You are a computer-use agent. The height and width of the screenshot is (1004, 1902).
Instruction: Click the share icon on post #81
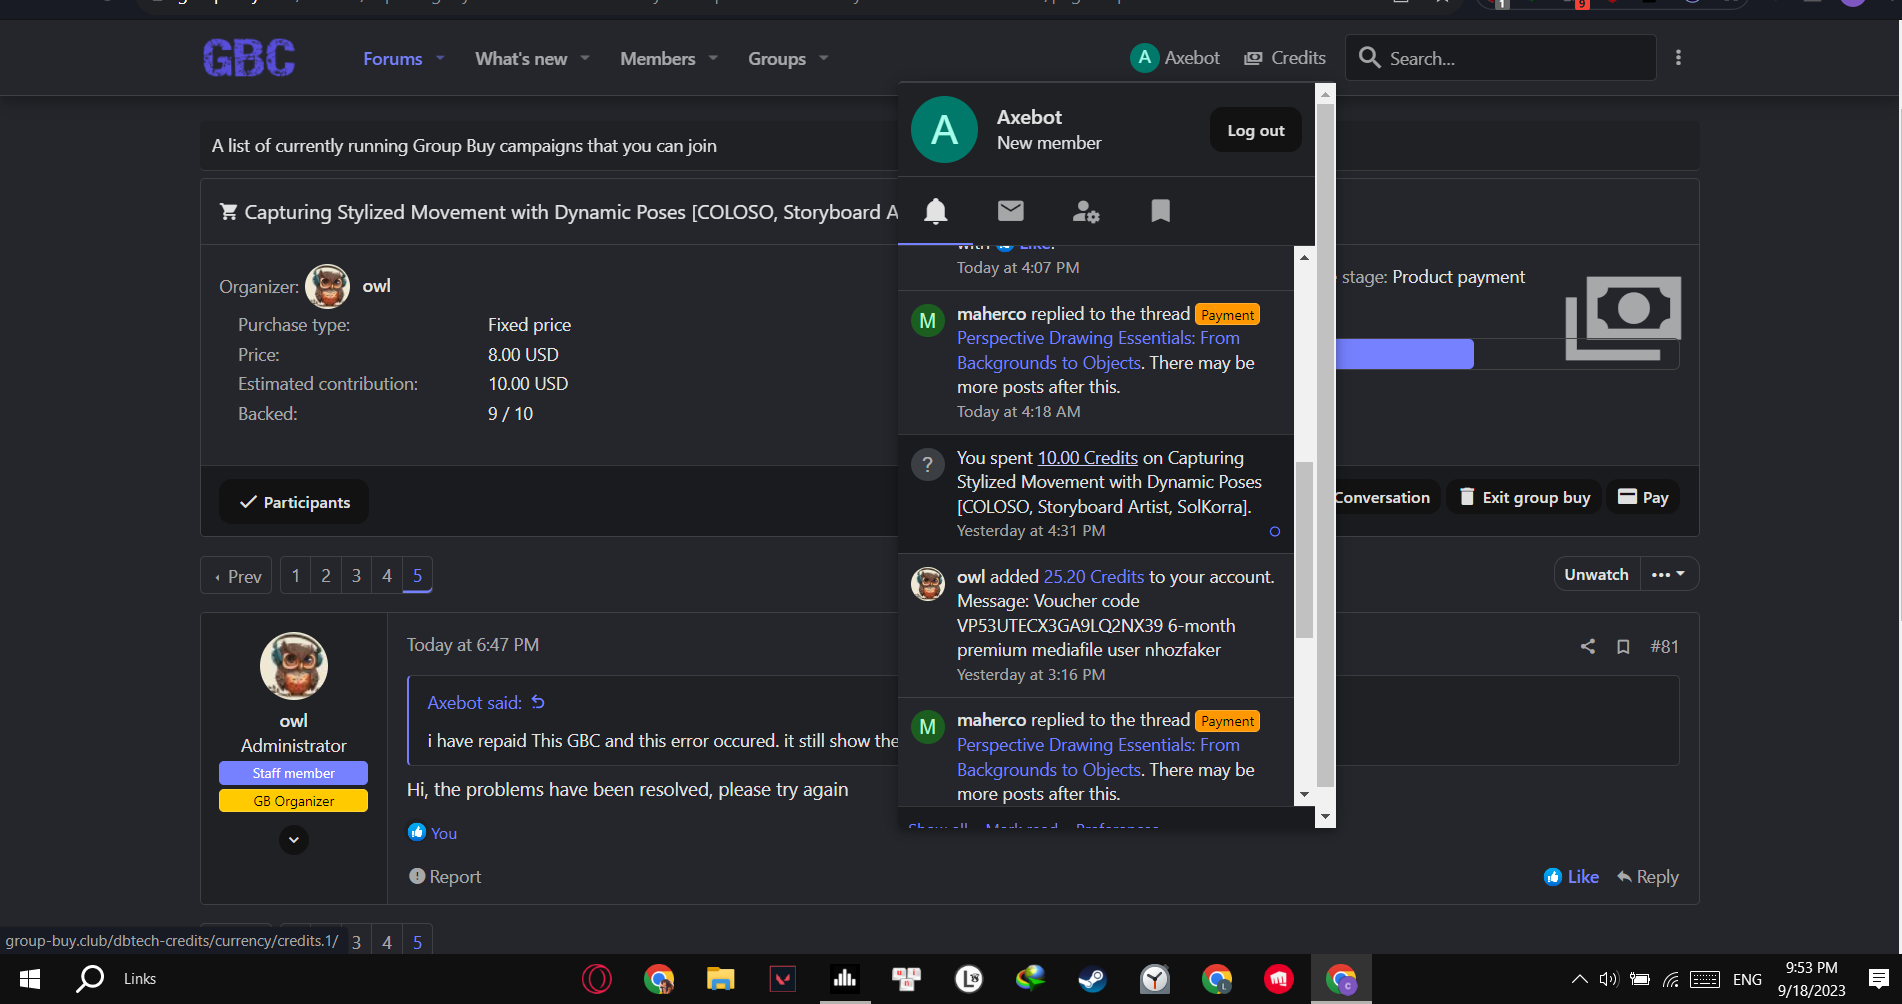click(1587, 647)
